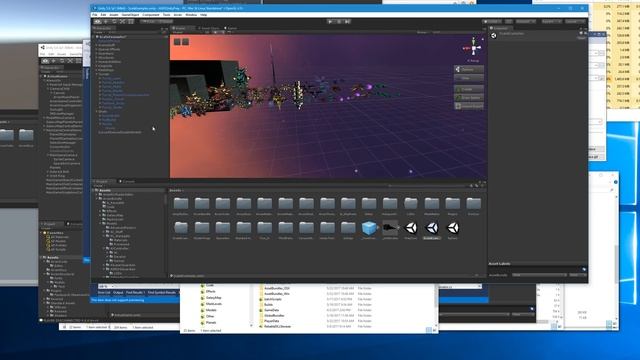Open the Assets menu
Viewport: 640px width, 360px height.
click(x=114, y=15)
